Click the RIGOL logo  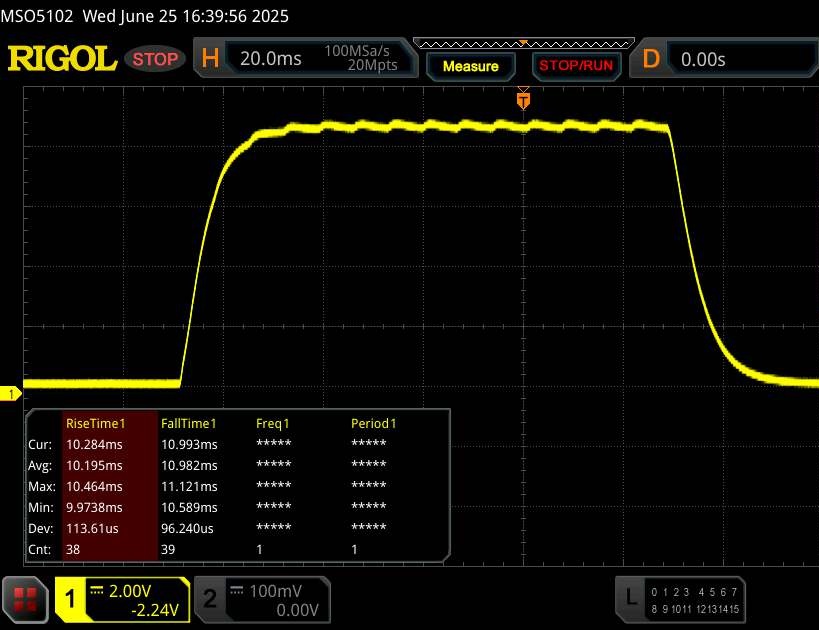point(62,58)
